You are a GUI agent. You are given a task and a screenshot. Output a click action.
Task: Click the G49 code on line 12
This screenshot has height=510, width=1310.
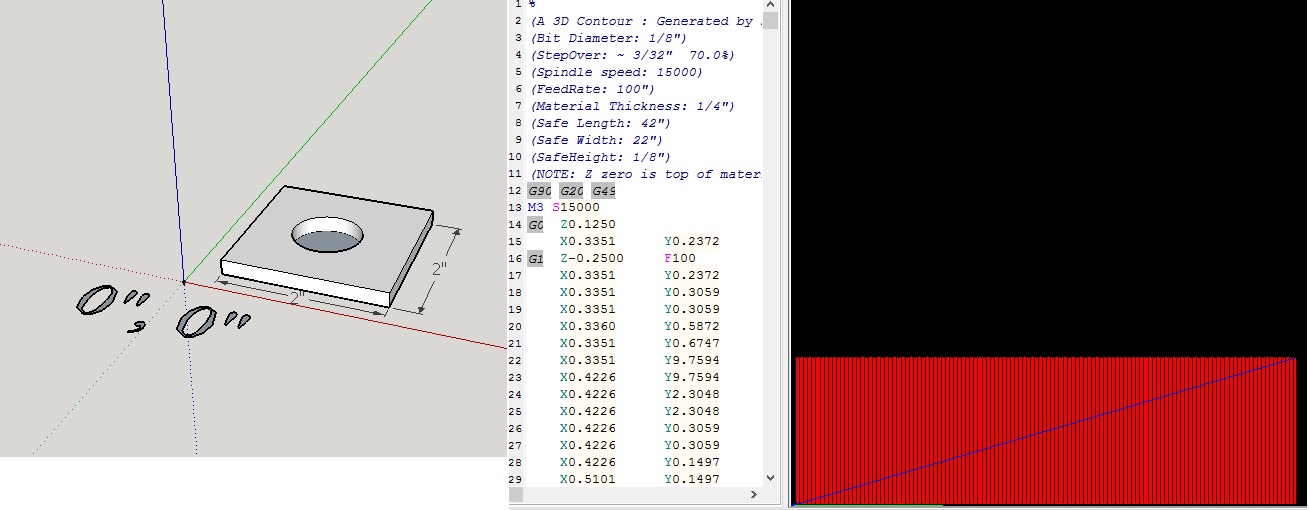pyautogui.click(x=603, y=191)
